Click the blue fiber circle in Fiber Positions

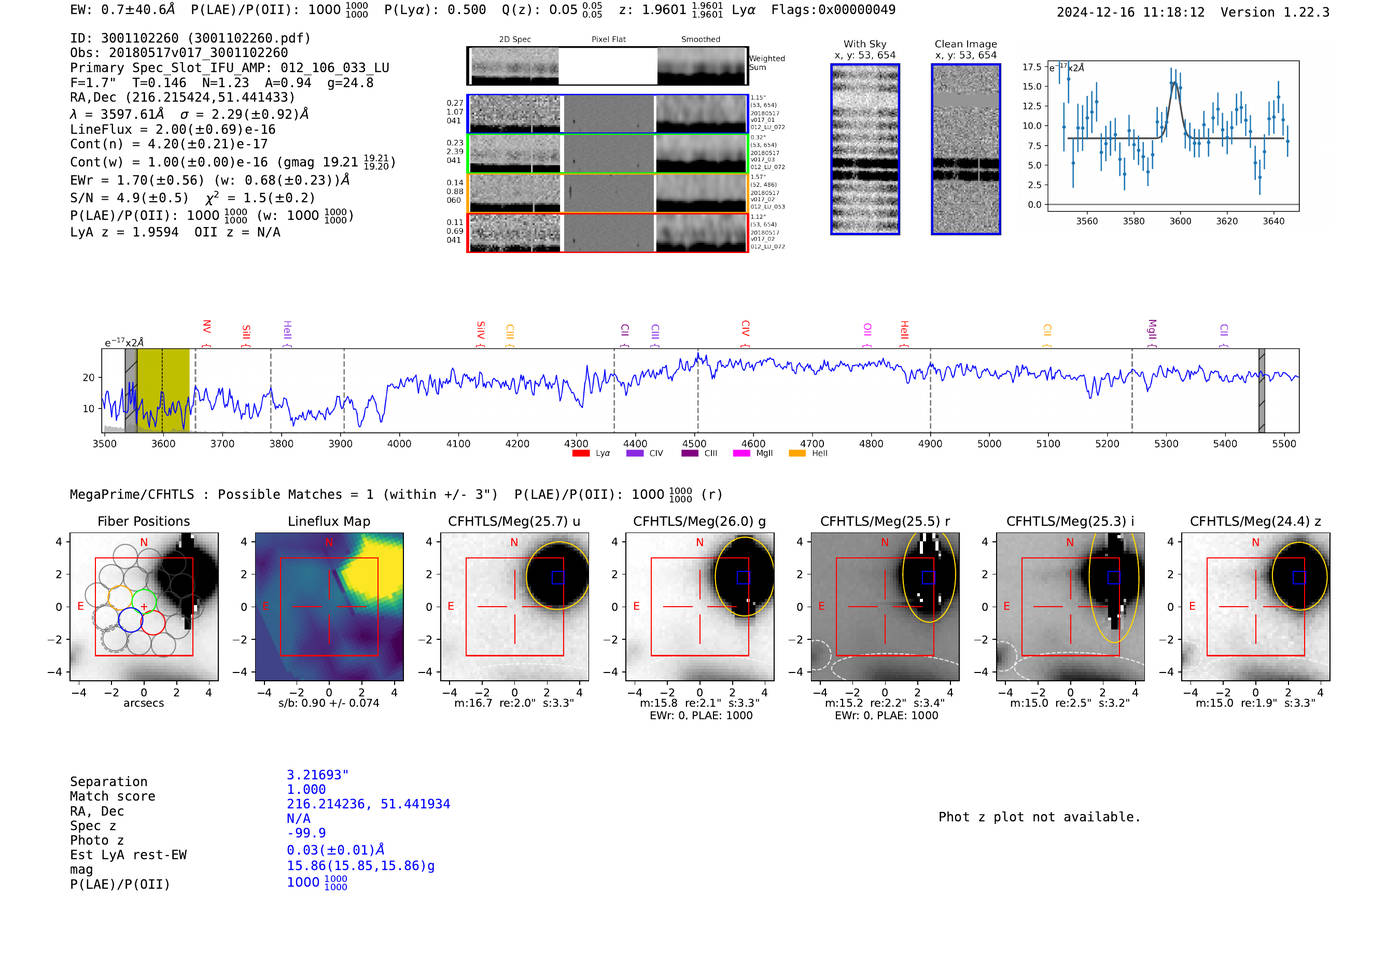[x=130, y=620]
